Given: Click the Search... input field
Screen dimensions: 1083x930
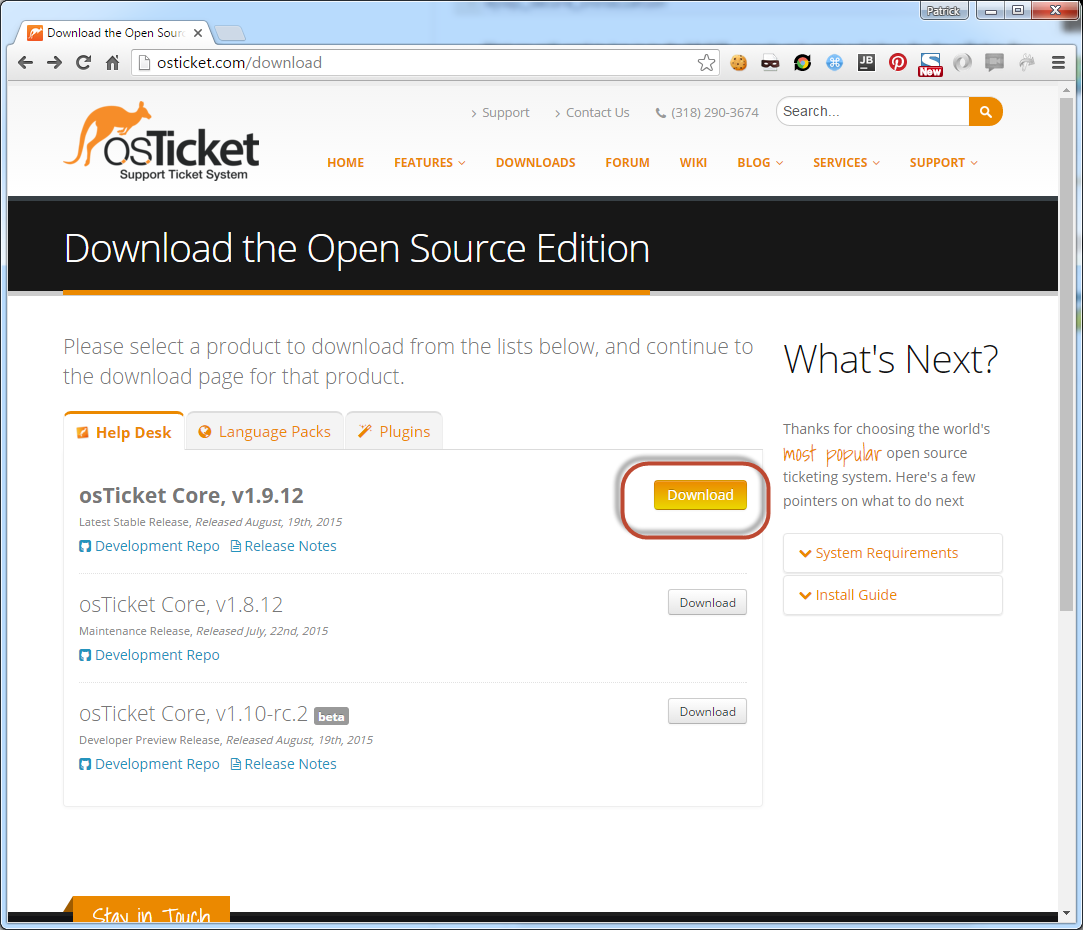Looking at the screenshot, I should (x=872, y=111).
